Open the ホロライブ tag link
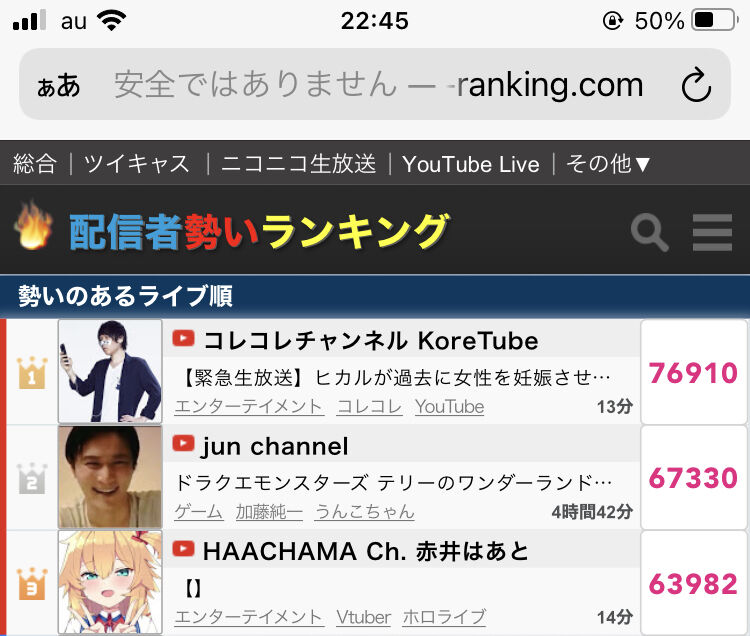Image resolution: width=750 pixels, height=636 pixels. coord(444,617)
